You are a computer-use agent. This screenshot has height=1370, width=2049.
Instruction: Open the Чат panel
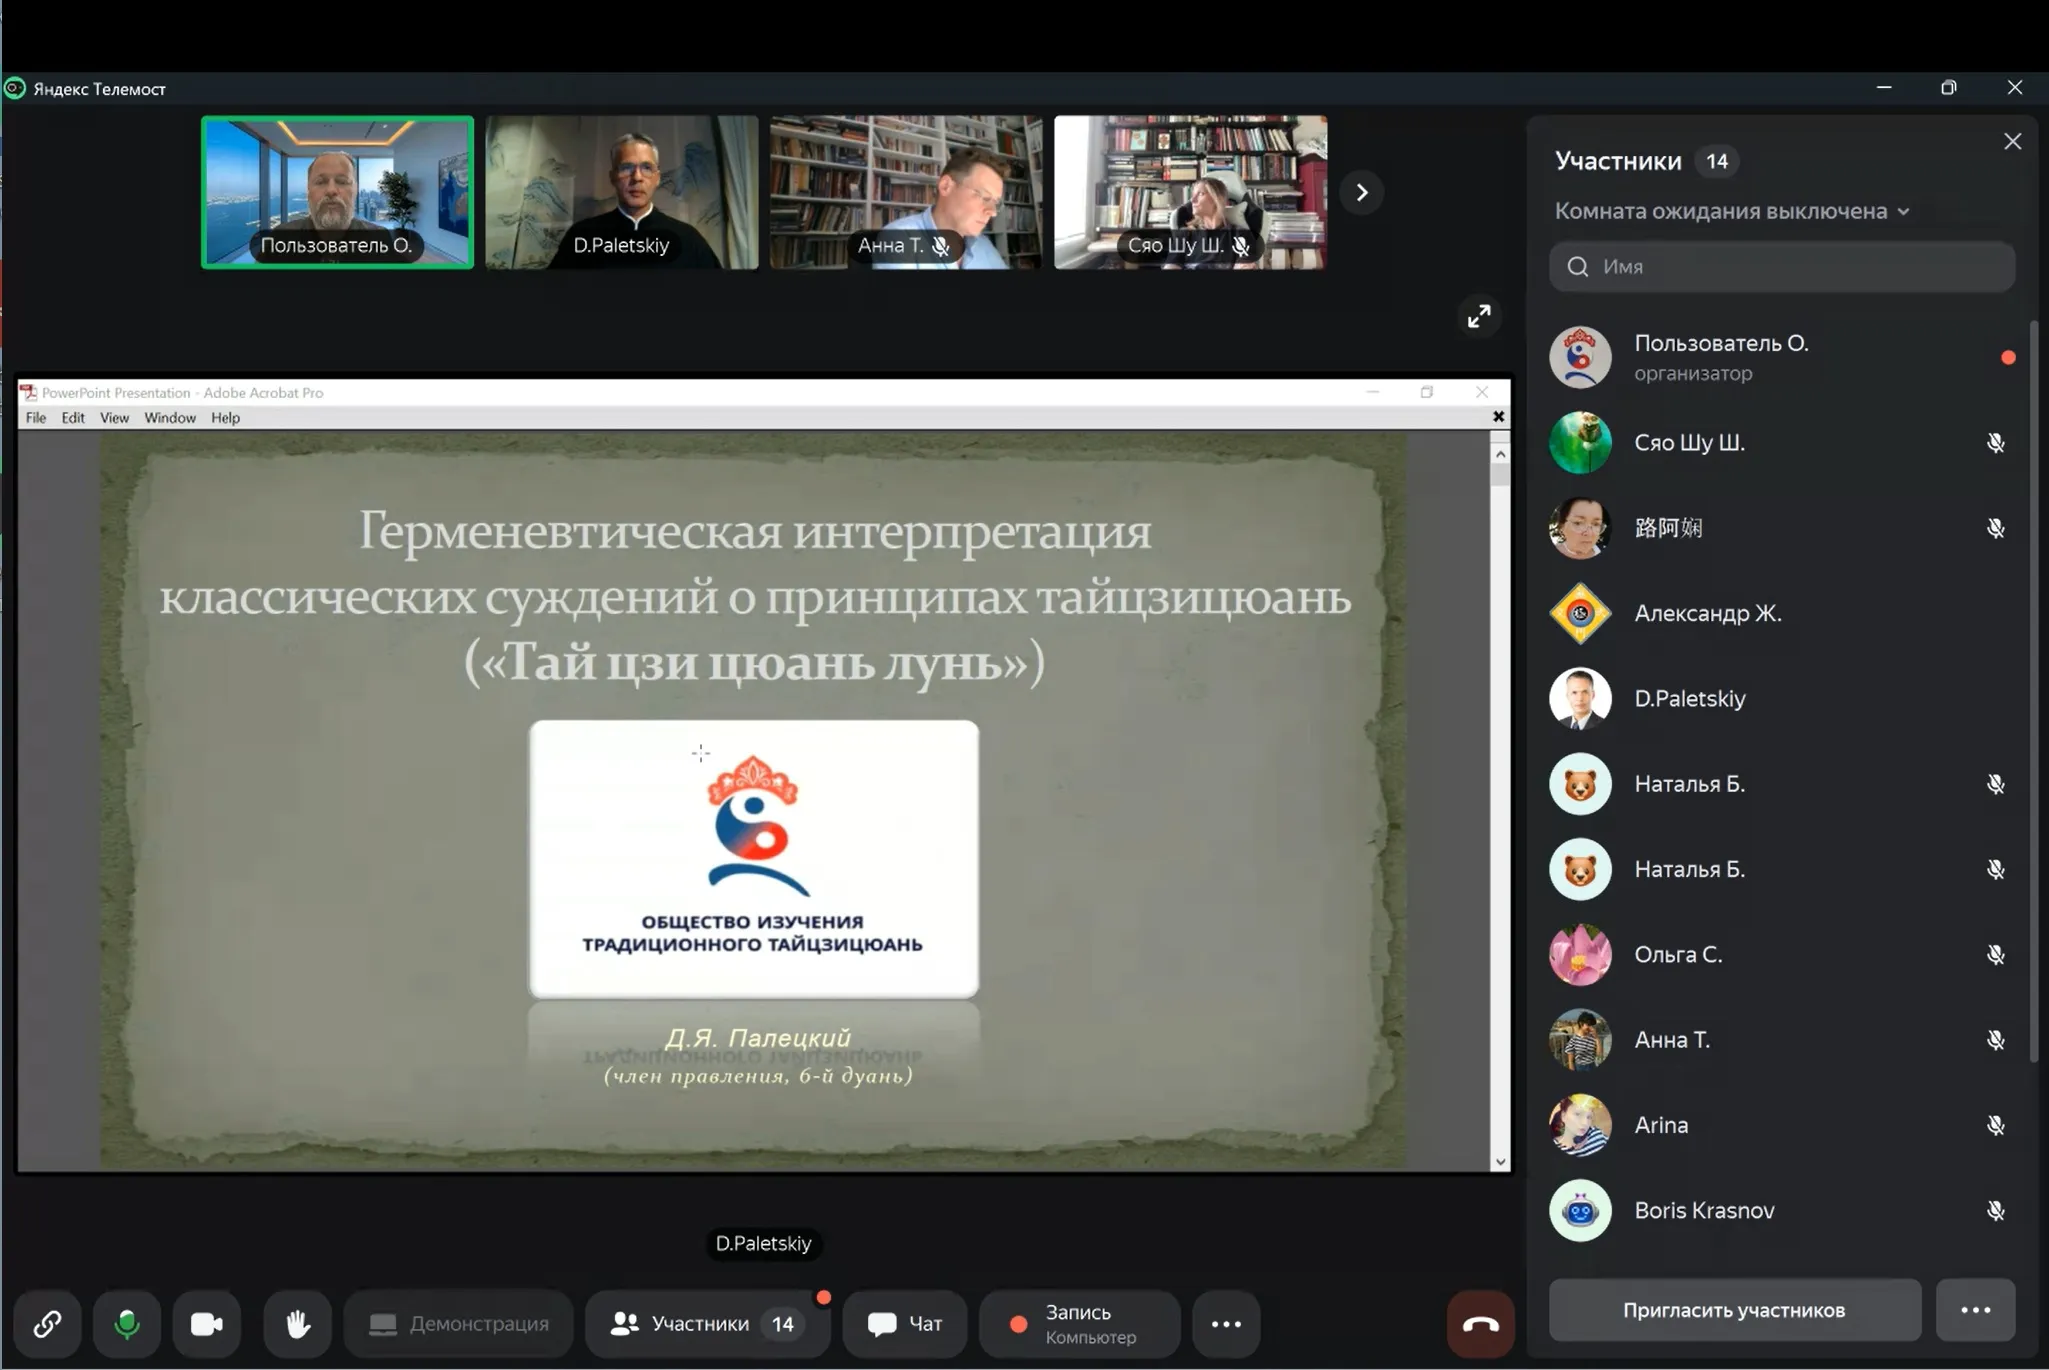(905, 1324)
